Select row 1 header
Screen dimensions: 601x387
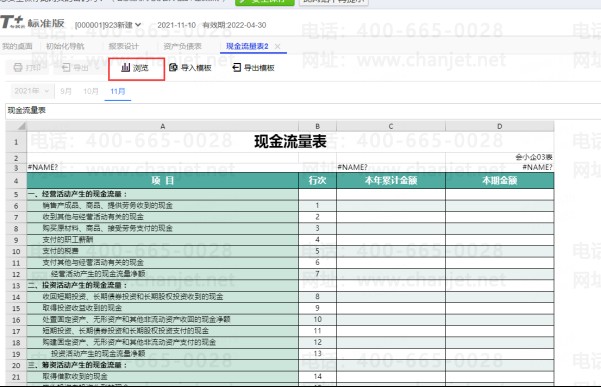pyautogui.click(x=16, y=142)
